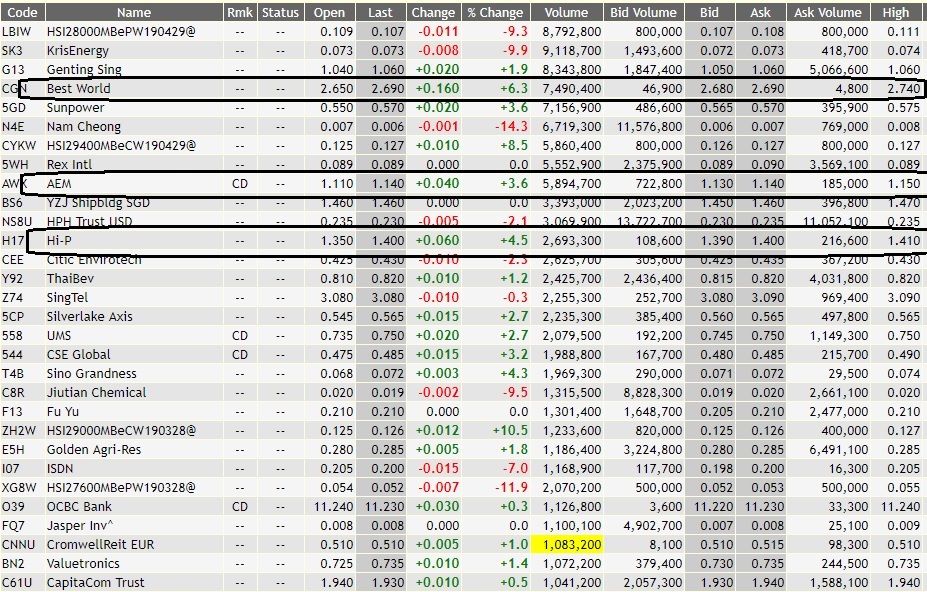927x592 pixels.
Task: Click the Sunpower stock name
Action: pos(75,108)
